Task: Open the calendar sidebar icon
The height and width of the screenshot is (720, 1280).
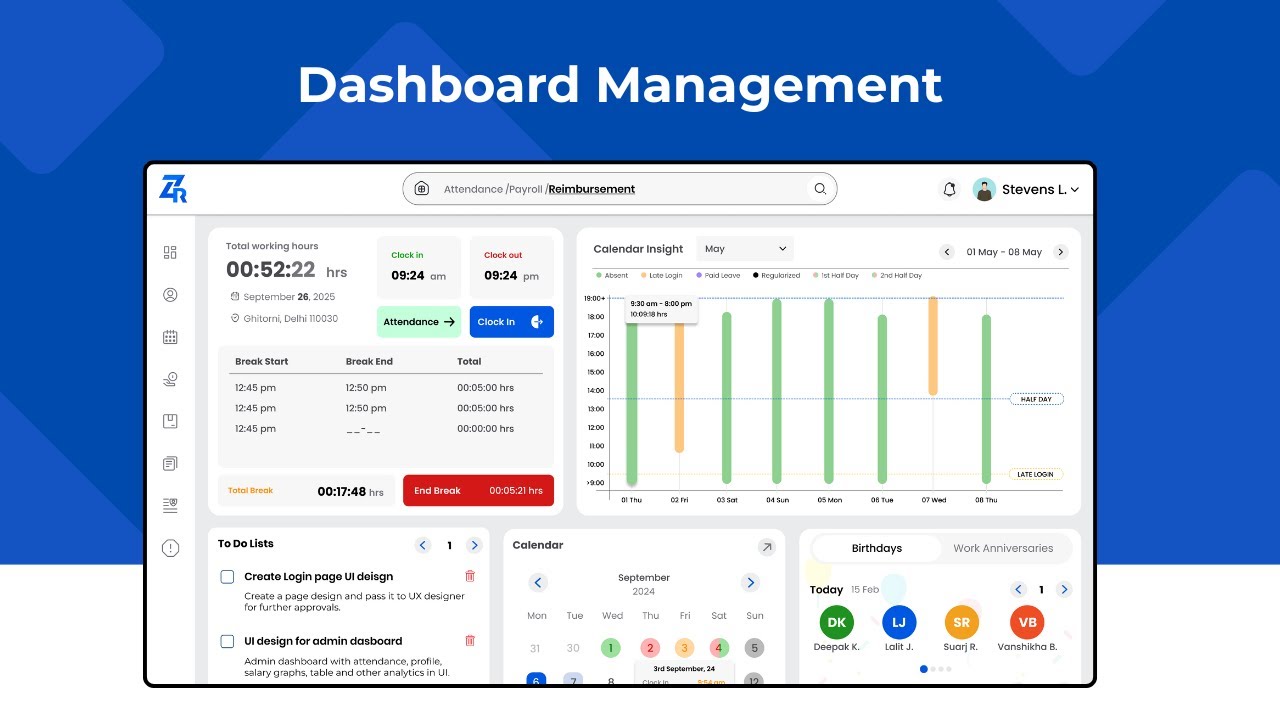Action: (x=170, y=337)
